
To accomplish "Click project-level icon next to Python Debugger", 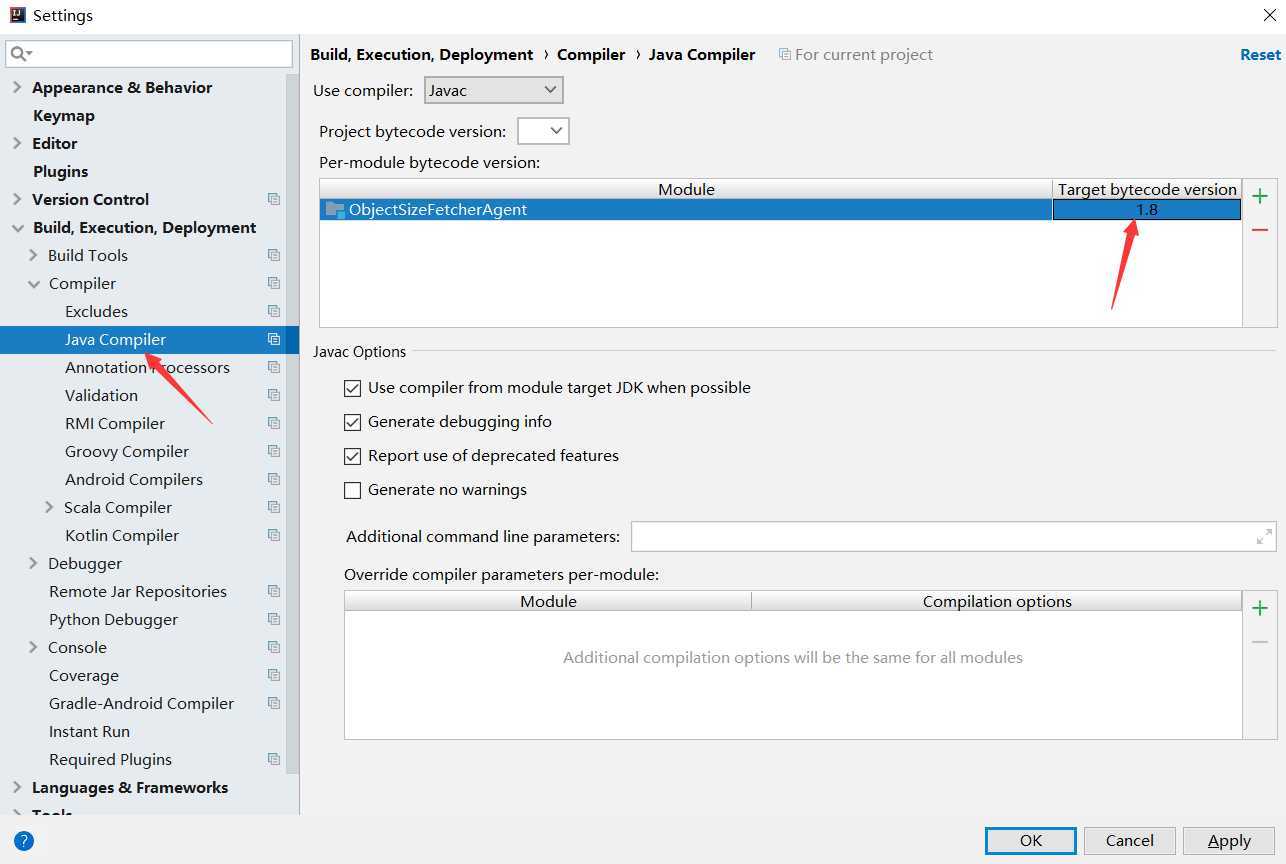I will [x=274, y=619].
